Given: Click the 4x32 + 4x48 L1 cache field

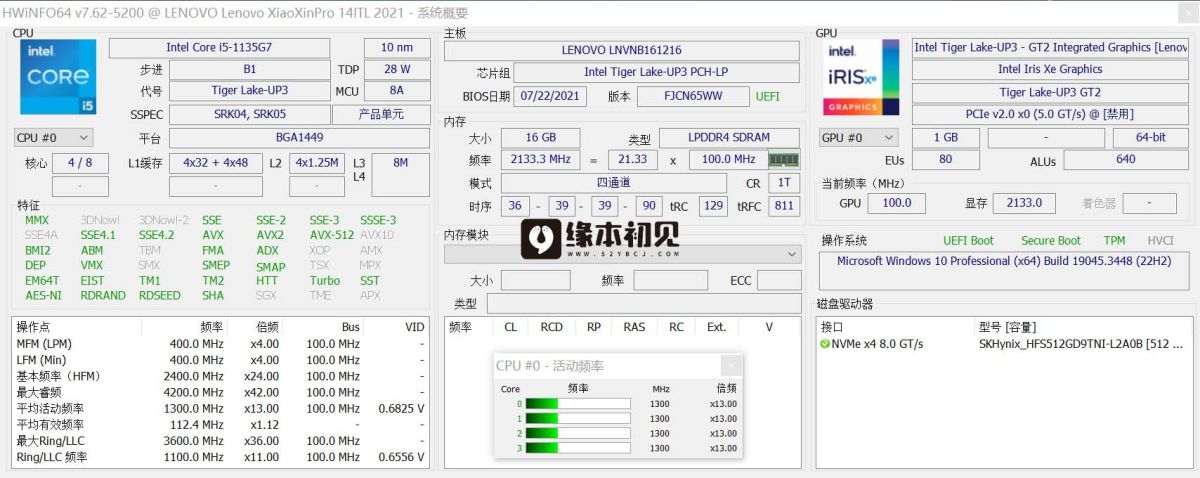Looking at the screenshot, I should tap(215, 163).
